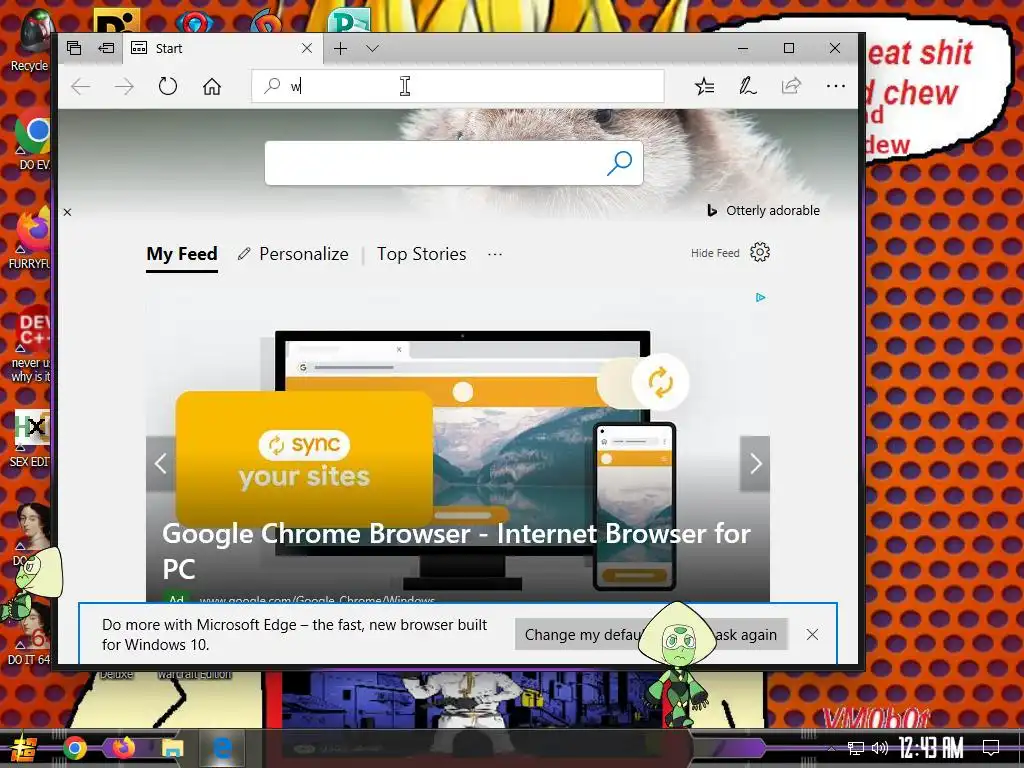Open the Google Chrome Browser ad headline

(456, 551)
